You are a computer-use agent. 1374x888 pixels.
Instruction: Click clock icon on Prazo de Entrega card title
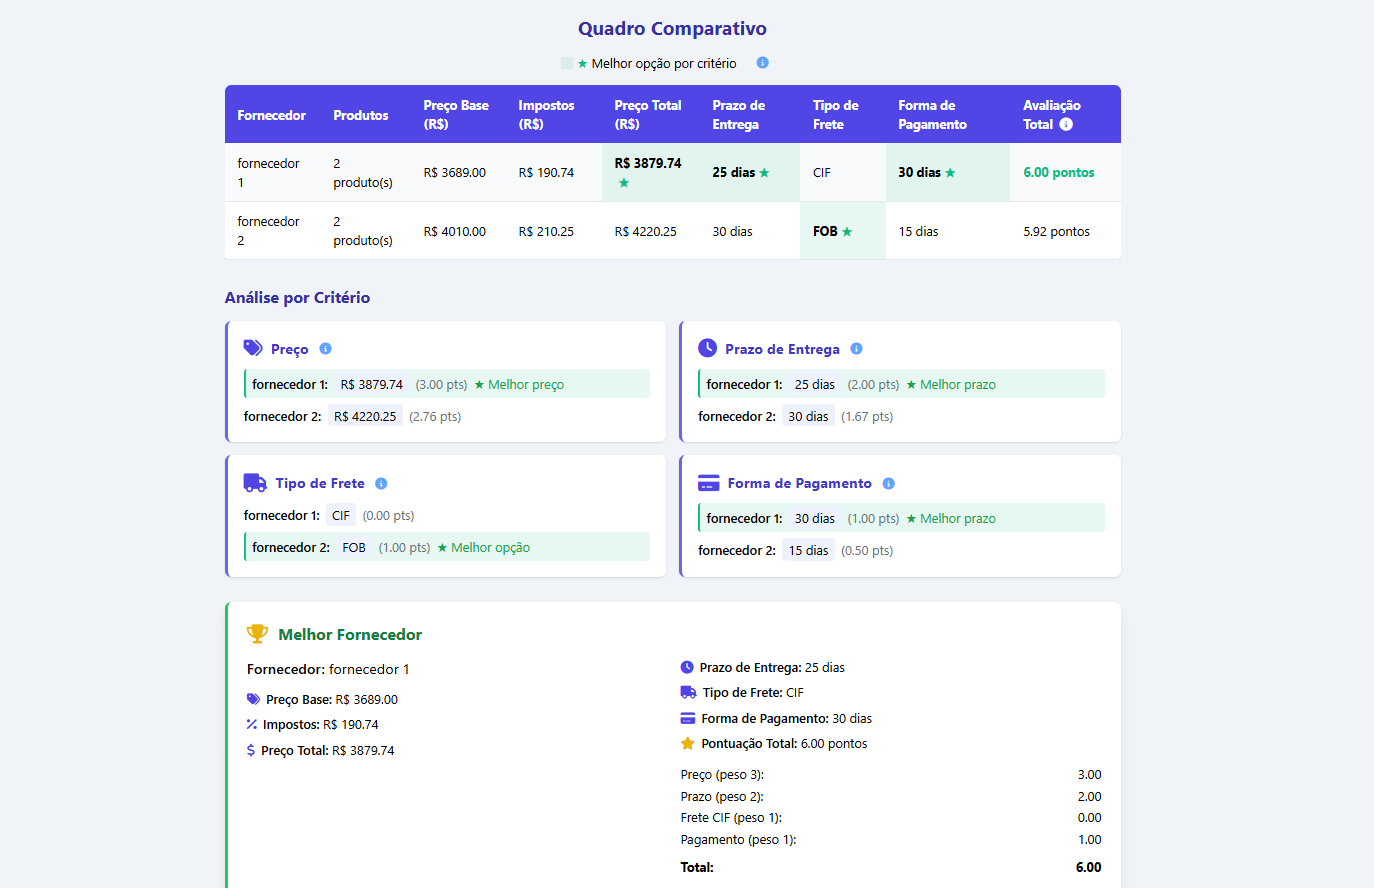click(x=707, y=348)
